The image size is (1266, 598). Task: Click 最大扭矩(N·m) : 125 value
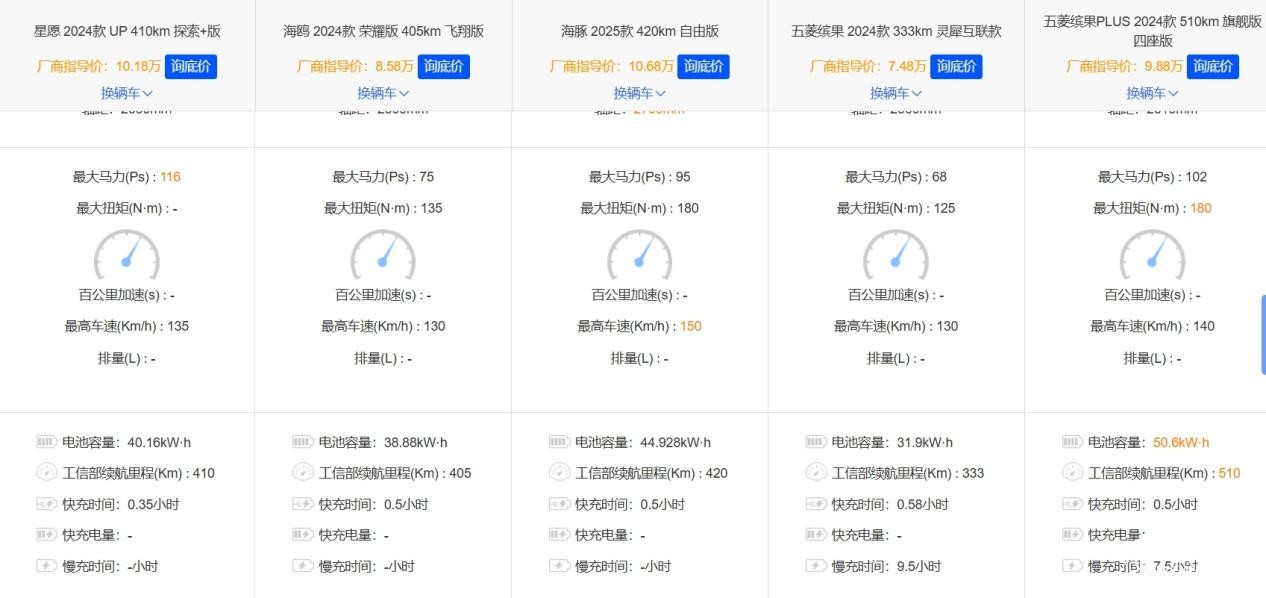click(x=944, y=208)
